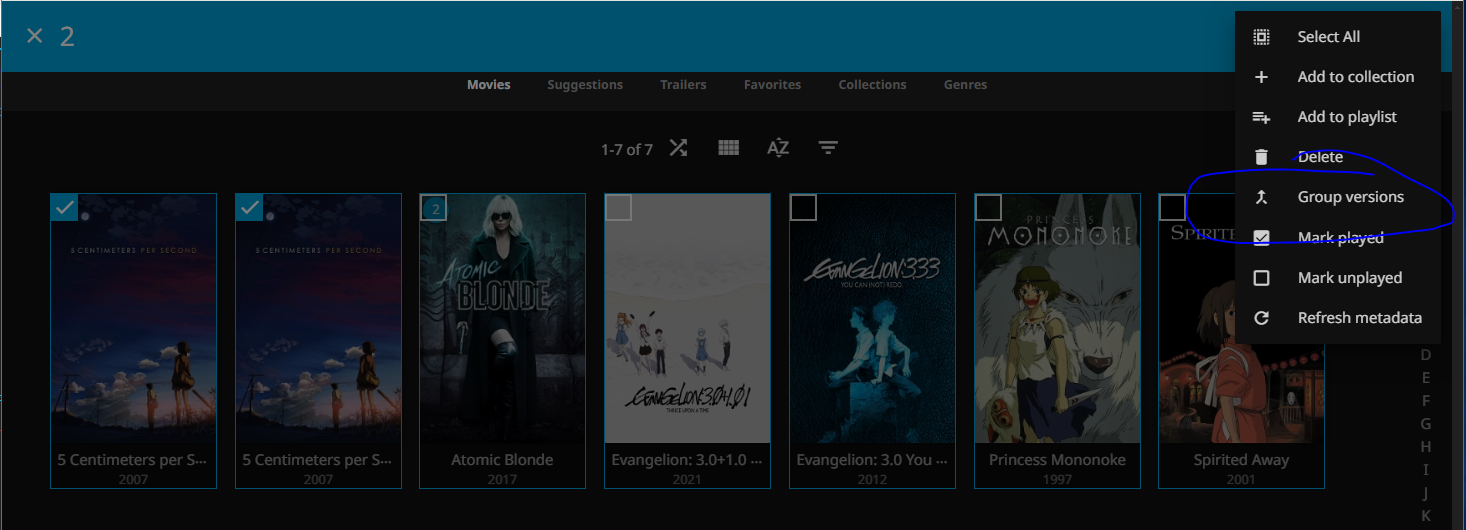Screen dimensions: 1466x530
Task: Click the Add to playlist icon
Action: (x=1262, y=117)
